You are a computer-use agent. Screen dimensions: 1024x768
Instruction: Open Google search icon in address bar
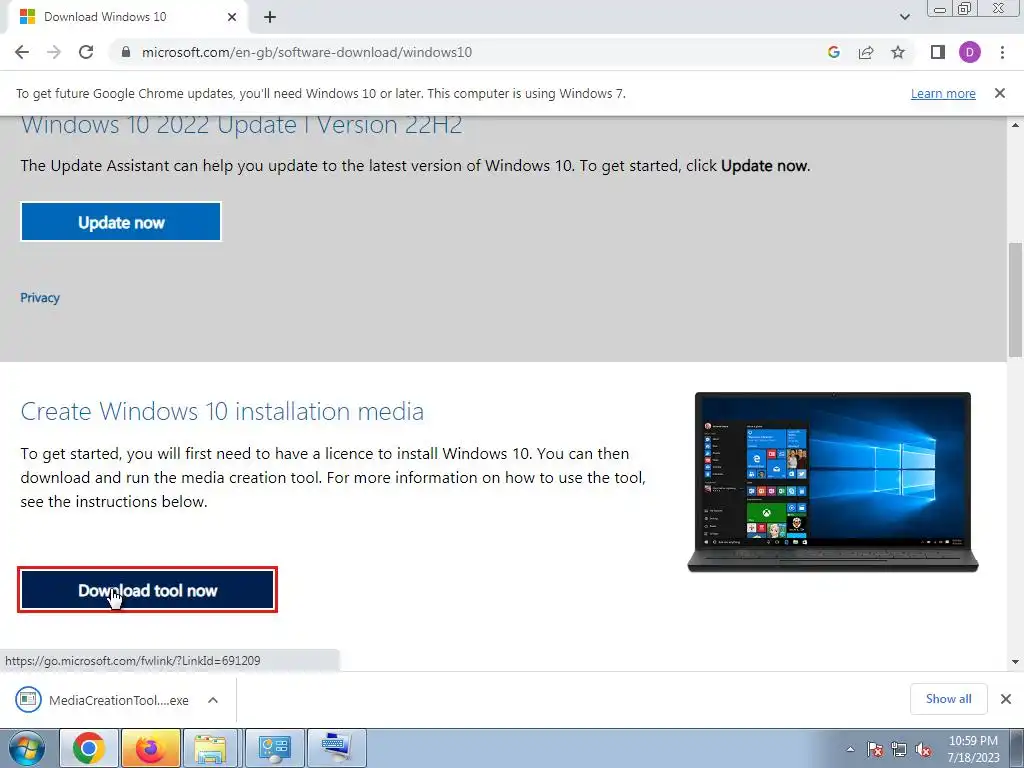833,52
